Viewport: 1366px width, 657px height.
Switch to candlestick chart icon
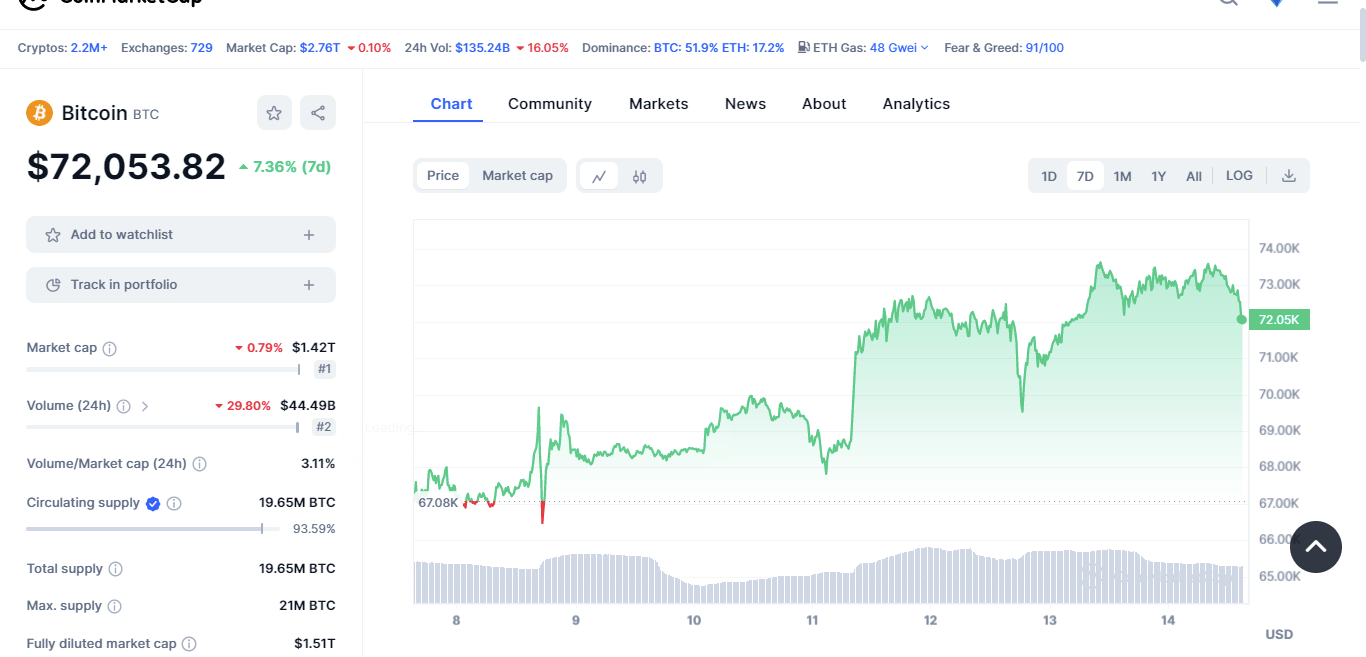(640, 176)
